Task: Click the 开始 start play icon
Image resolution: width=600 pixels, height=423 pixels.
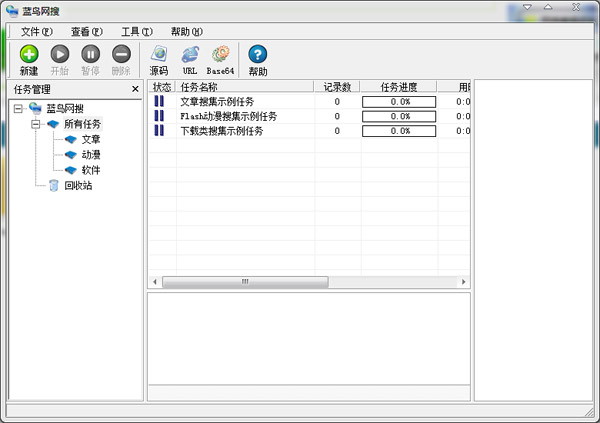Action: tap(60, 54)
